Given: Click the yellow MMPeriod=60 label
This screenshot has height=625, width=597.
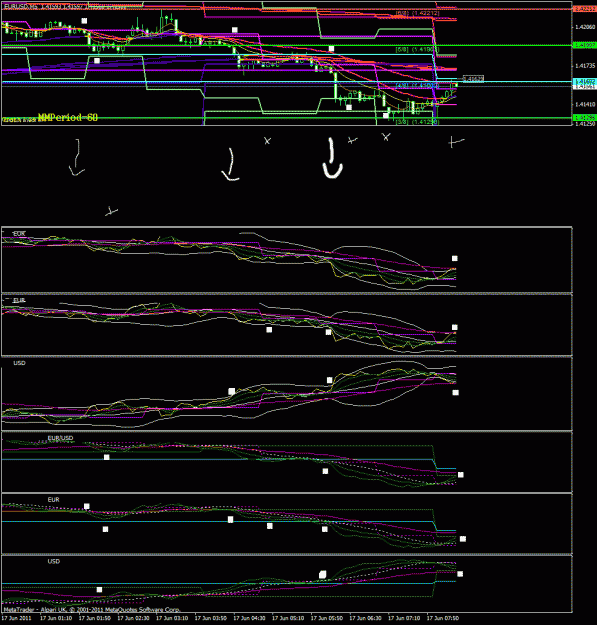Looking at the screenshot, I should coord(68,117).
